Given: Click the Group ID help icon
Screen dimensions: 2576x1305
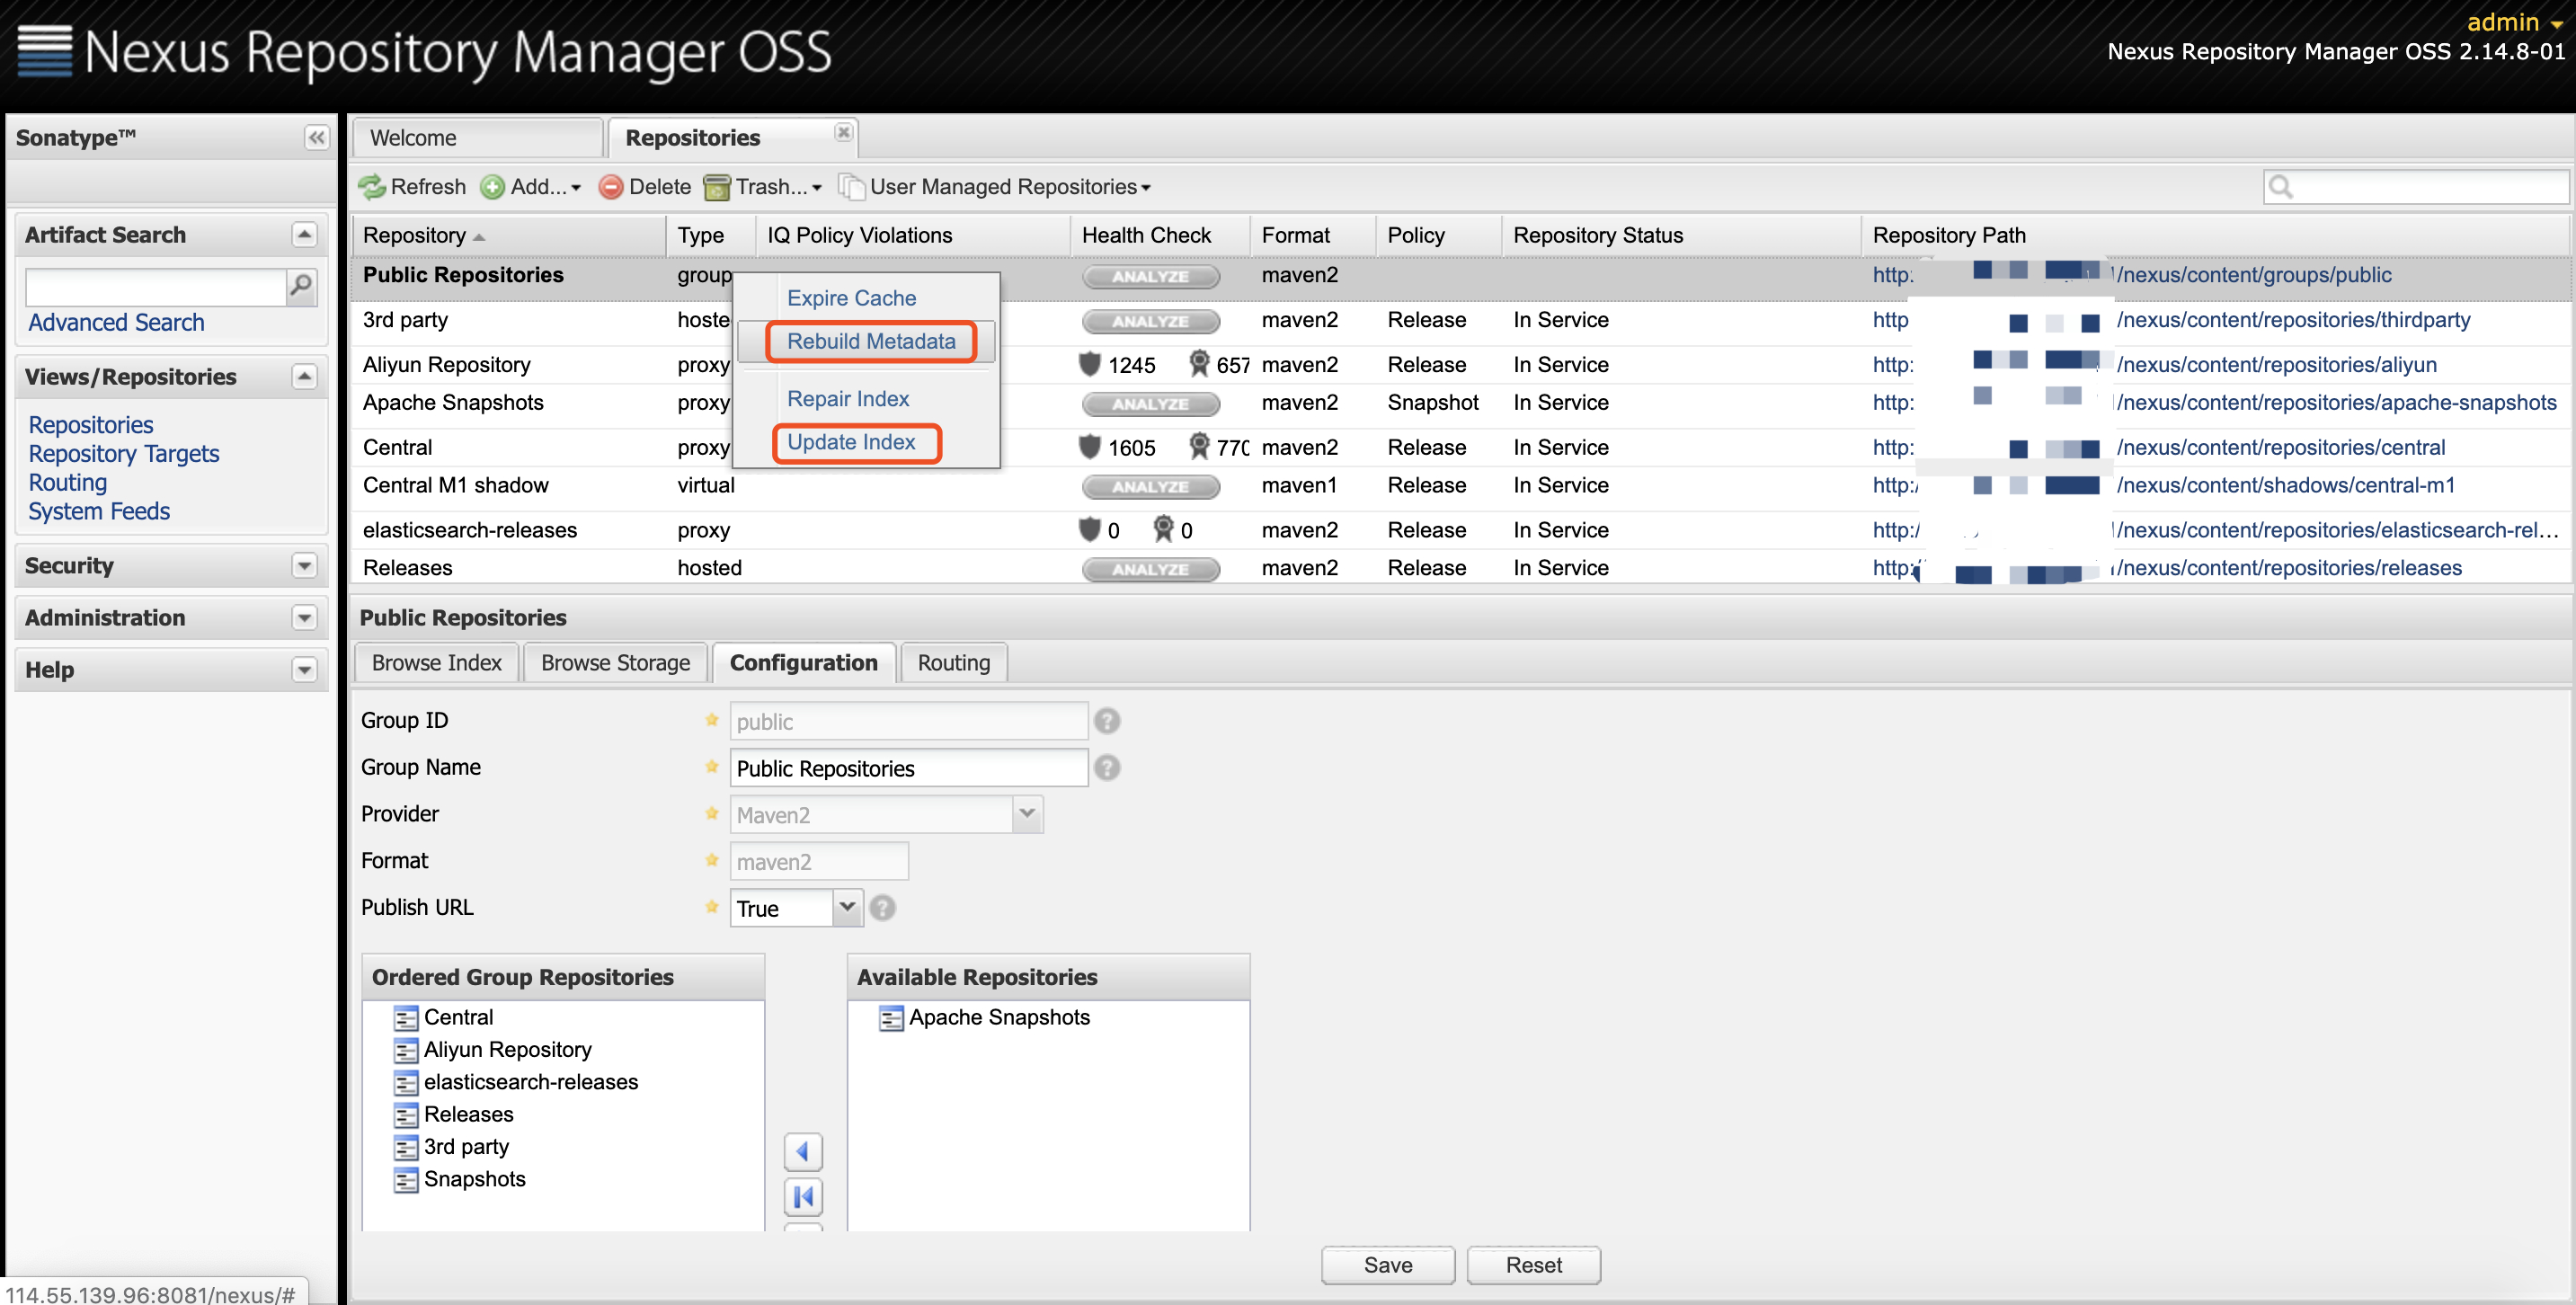Looking at the screenshot, I should (x=1107, y=721).
